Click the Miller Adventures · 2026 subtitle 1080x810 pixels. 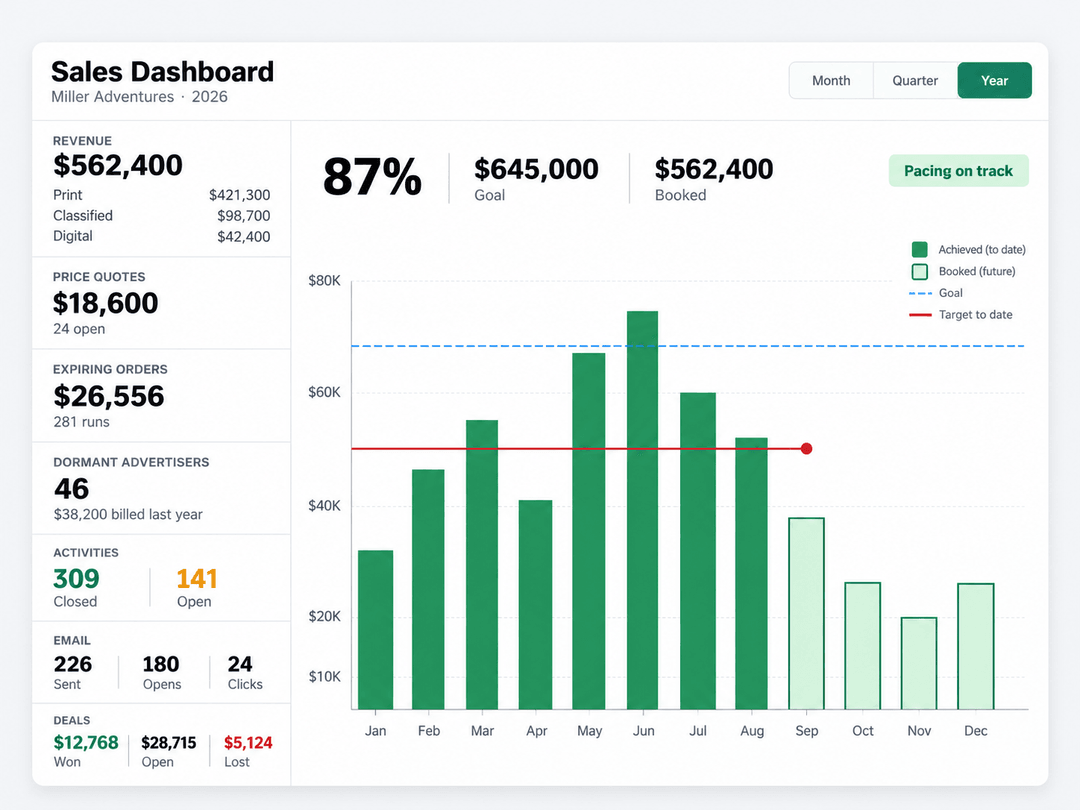pos(139,96)
